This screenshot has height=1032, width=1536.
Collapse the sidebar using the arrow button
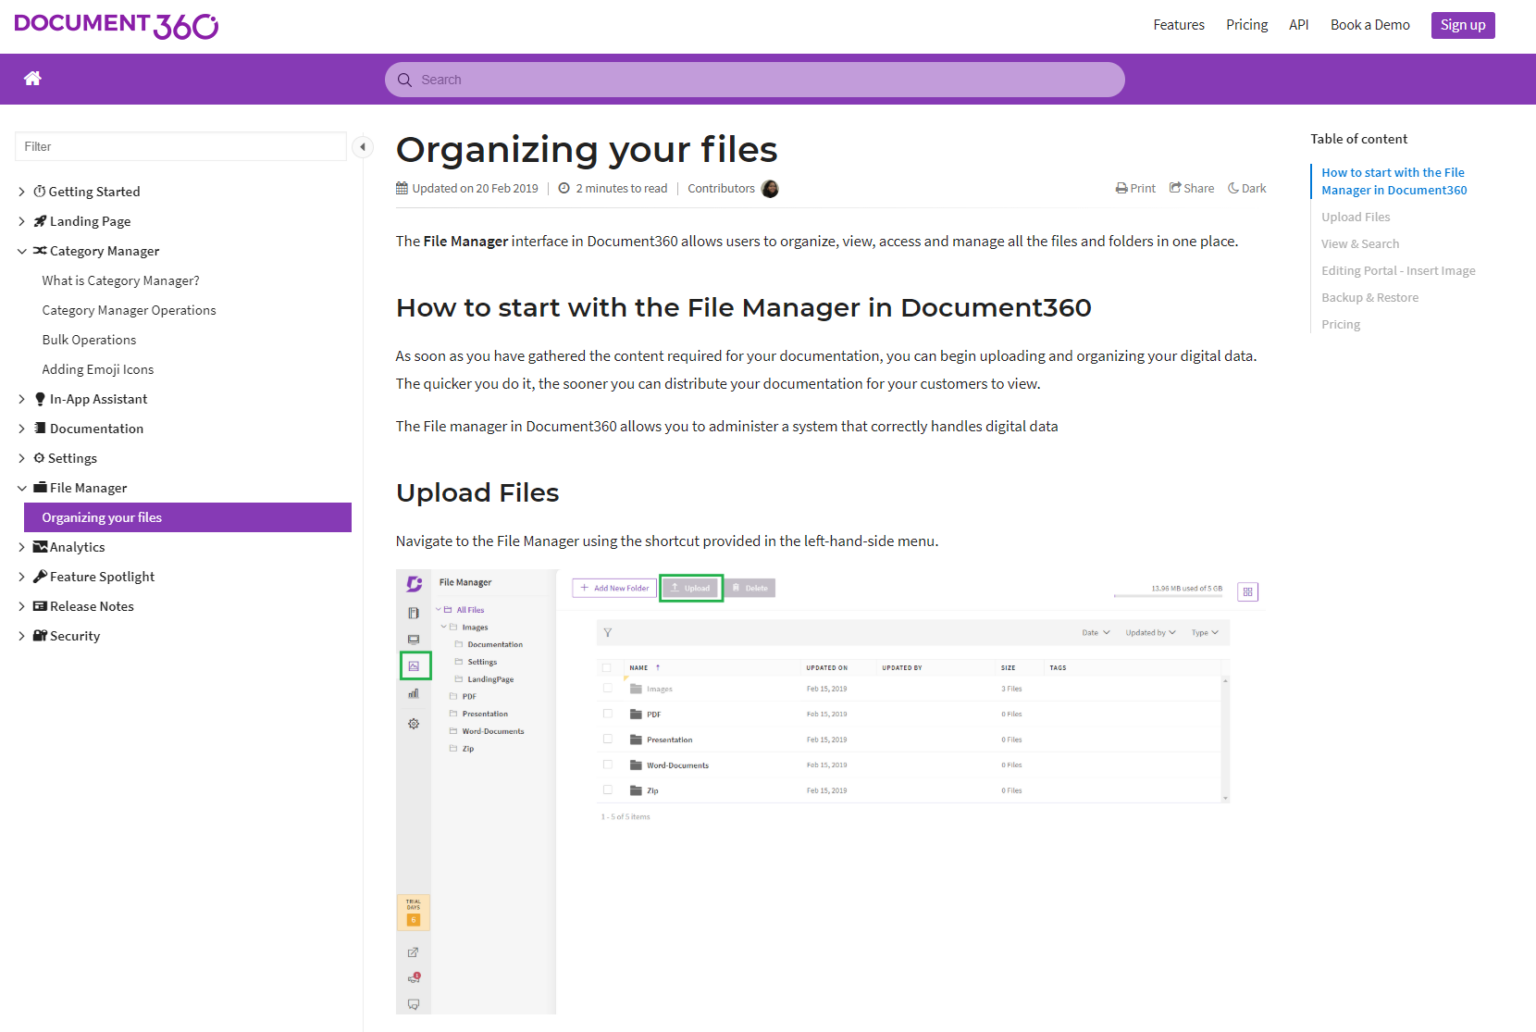(363, 146)
